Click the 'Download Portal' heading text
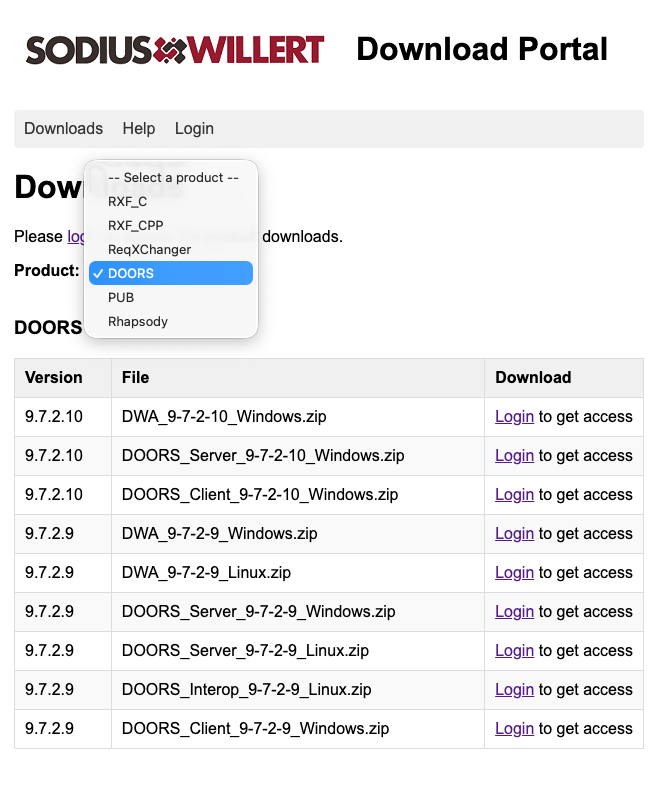This screenshot has width=660, height=791. (x=482, y=49)
